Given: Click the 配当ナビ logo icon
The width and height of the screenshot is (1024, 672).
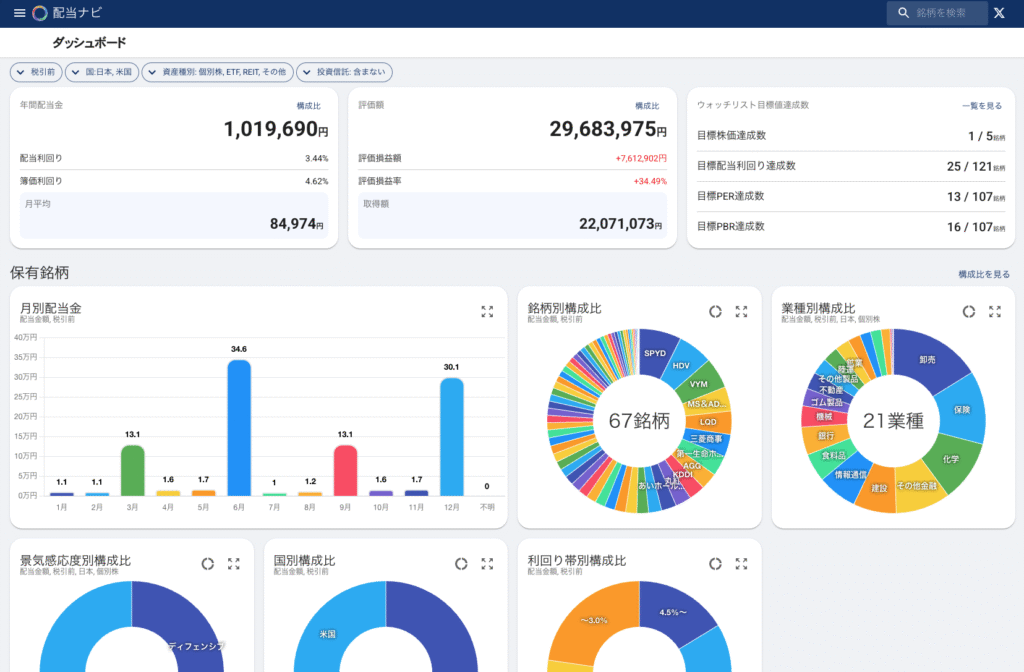Looking at the screenshot, I should click(x=40, y=13).
